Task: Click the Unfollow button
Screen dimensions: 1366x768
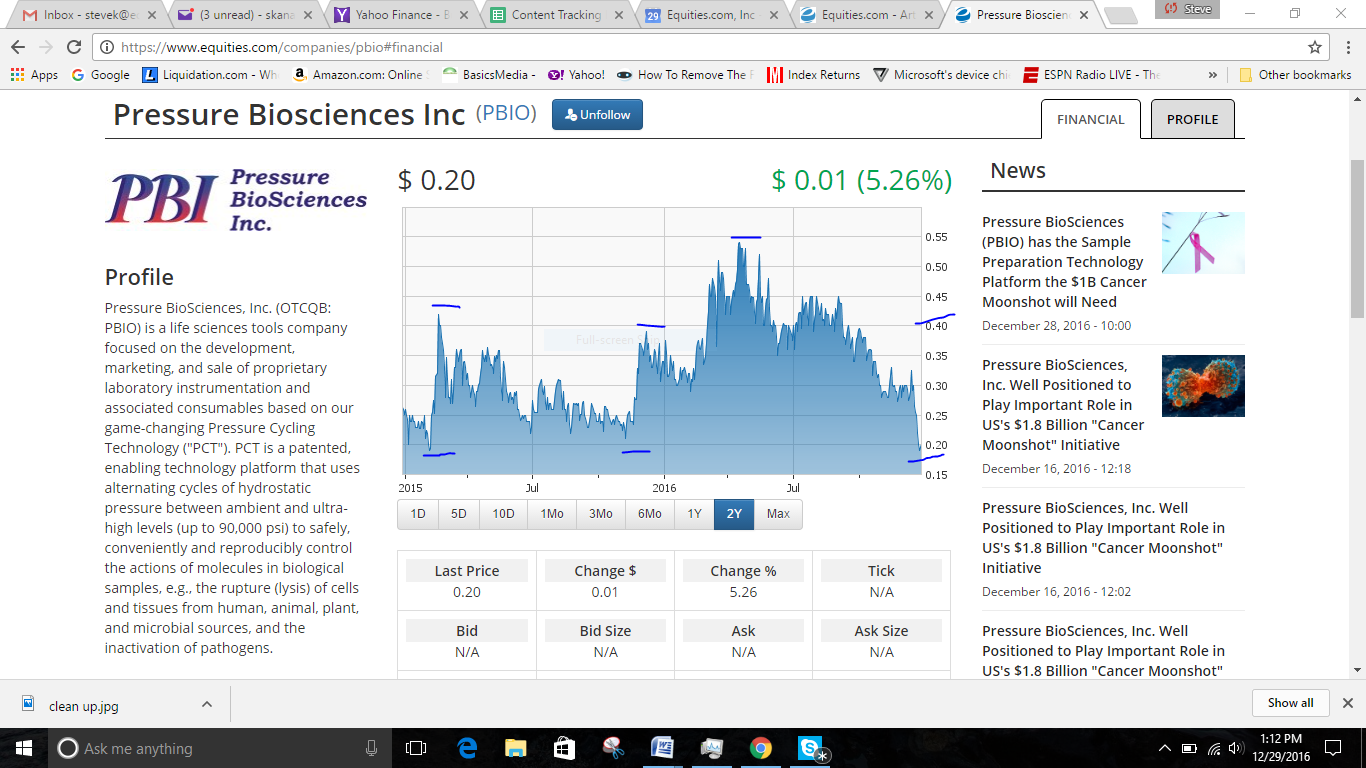Action: 597,115
